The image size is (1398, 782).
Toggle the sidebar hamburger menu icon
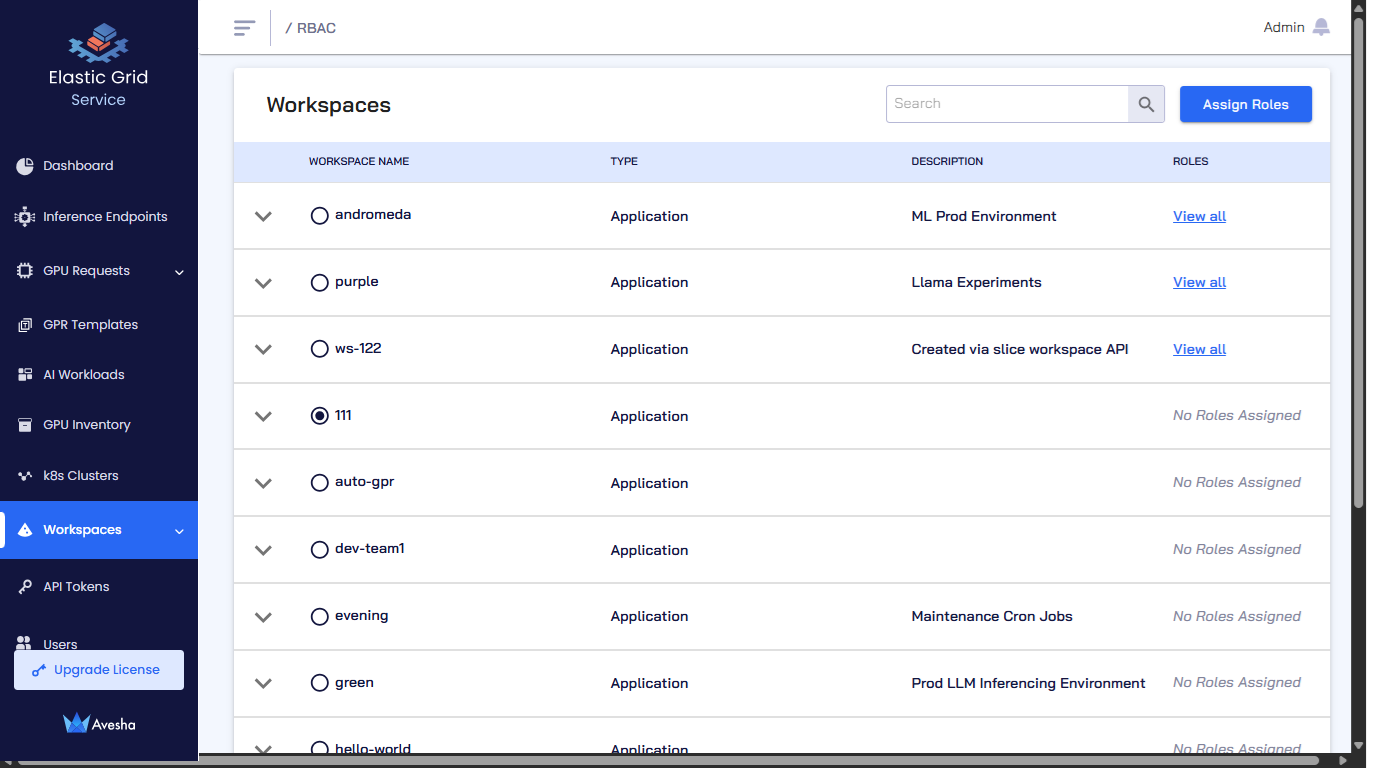(244, 28)
